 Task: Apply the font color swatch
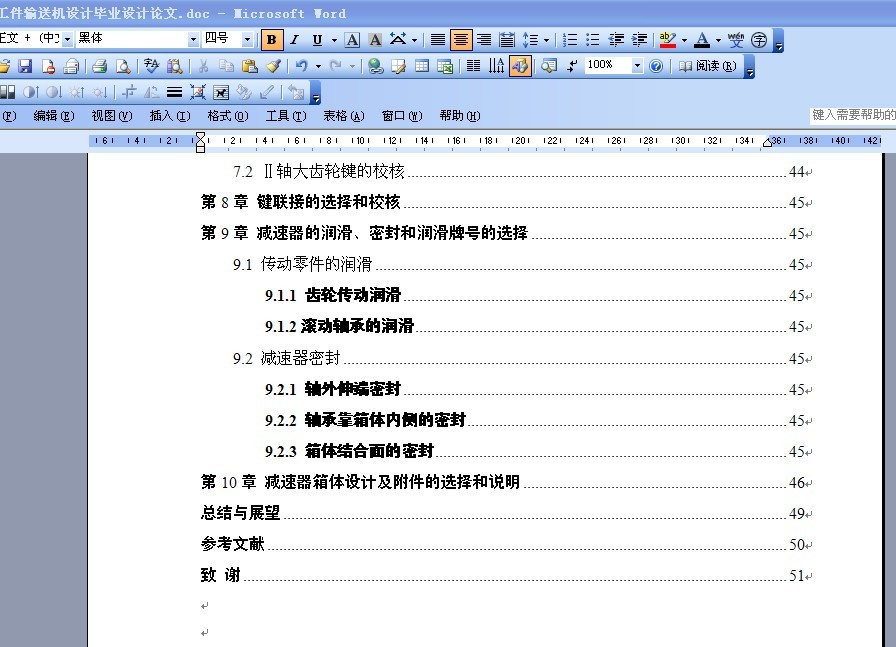[702, 39]
